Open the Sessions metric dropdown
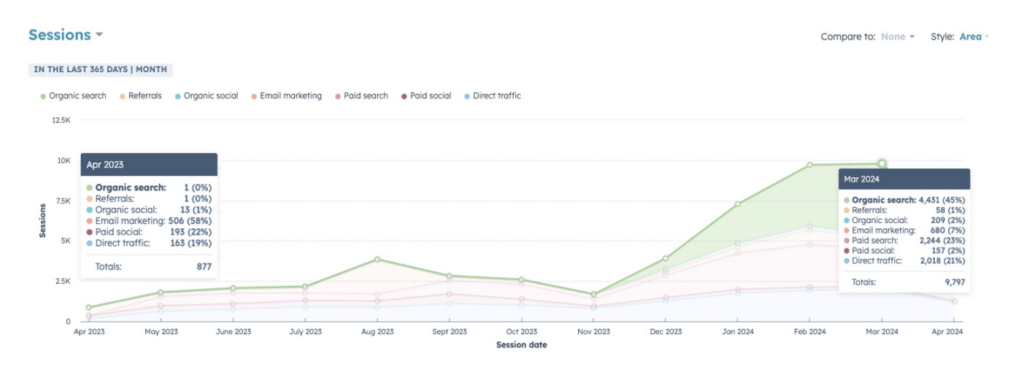Viewport: 1024px width, 377px height. coord(65,35)
